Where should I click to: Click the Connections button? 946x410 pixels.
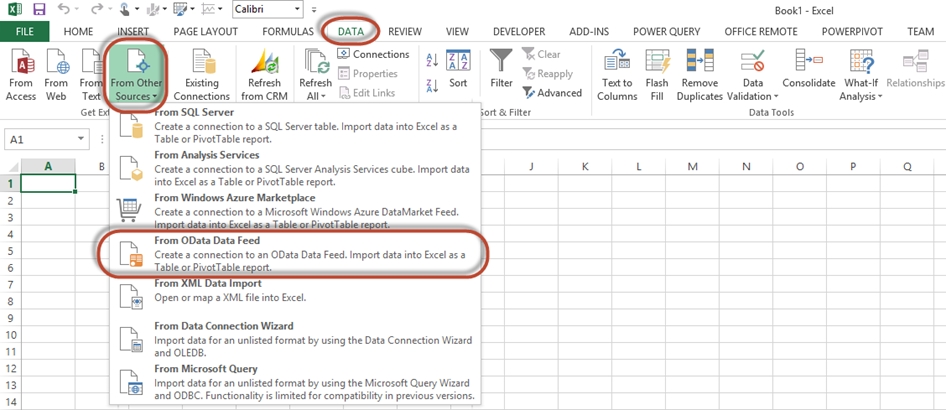pos(373,54)
